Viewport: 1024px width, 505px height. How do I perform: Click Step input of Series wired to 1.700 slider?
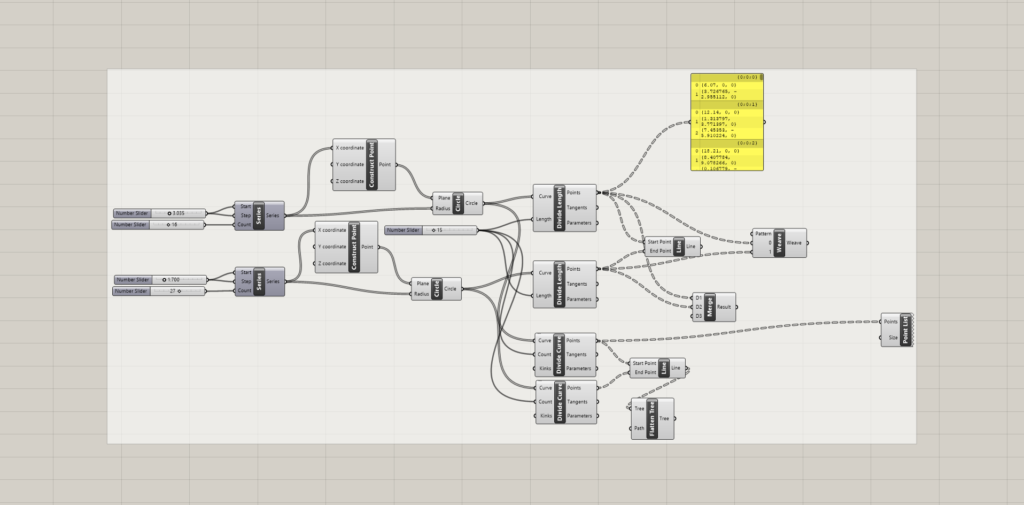tap(246, 282)
